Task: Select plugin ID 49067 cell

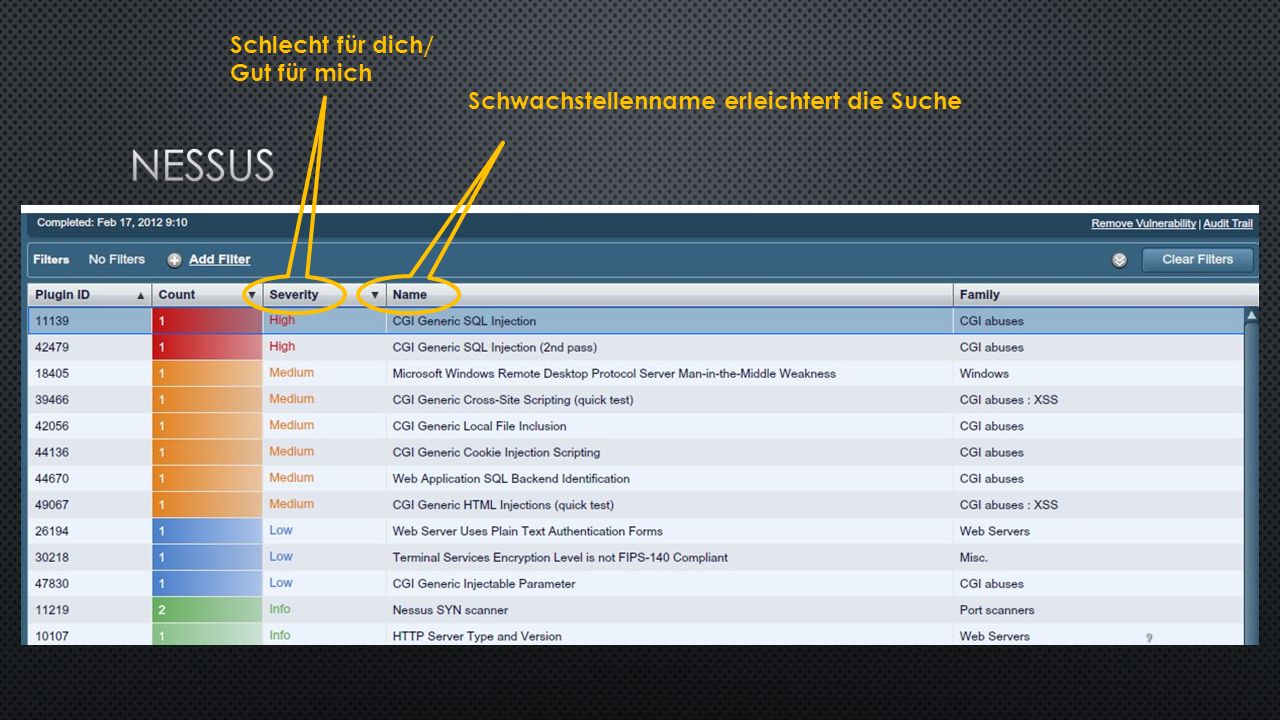Action: tap(90, 505)
